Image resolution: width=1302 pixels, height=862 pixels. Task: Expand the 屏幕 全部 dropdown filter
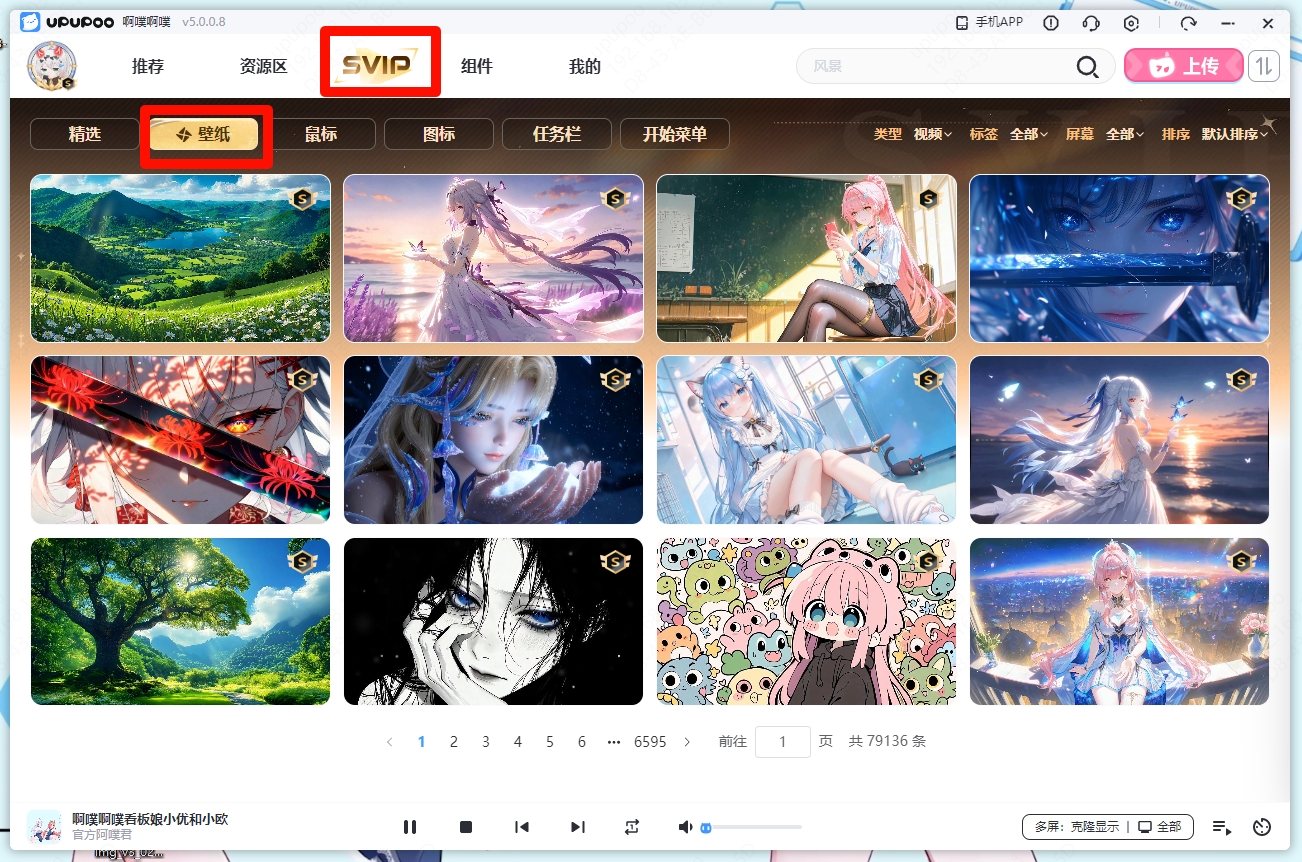point(1125,134)
